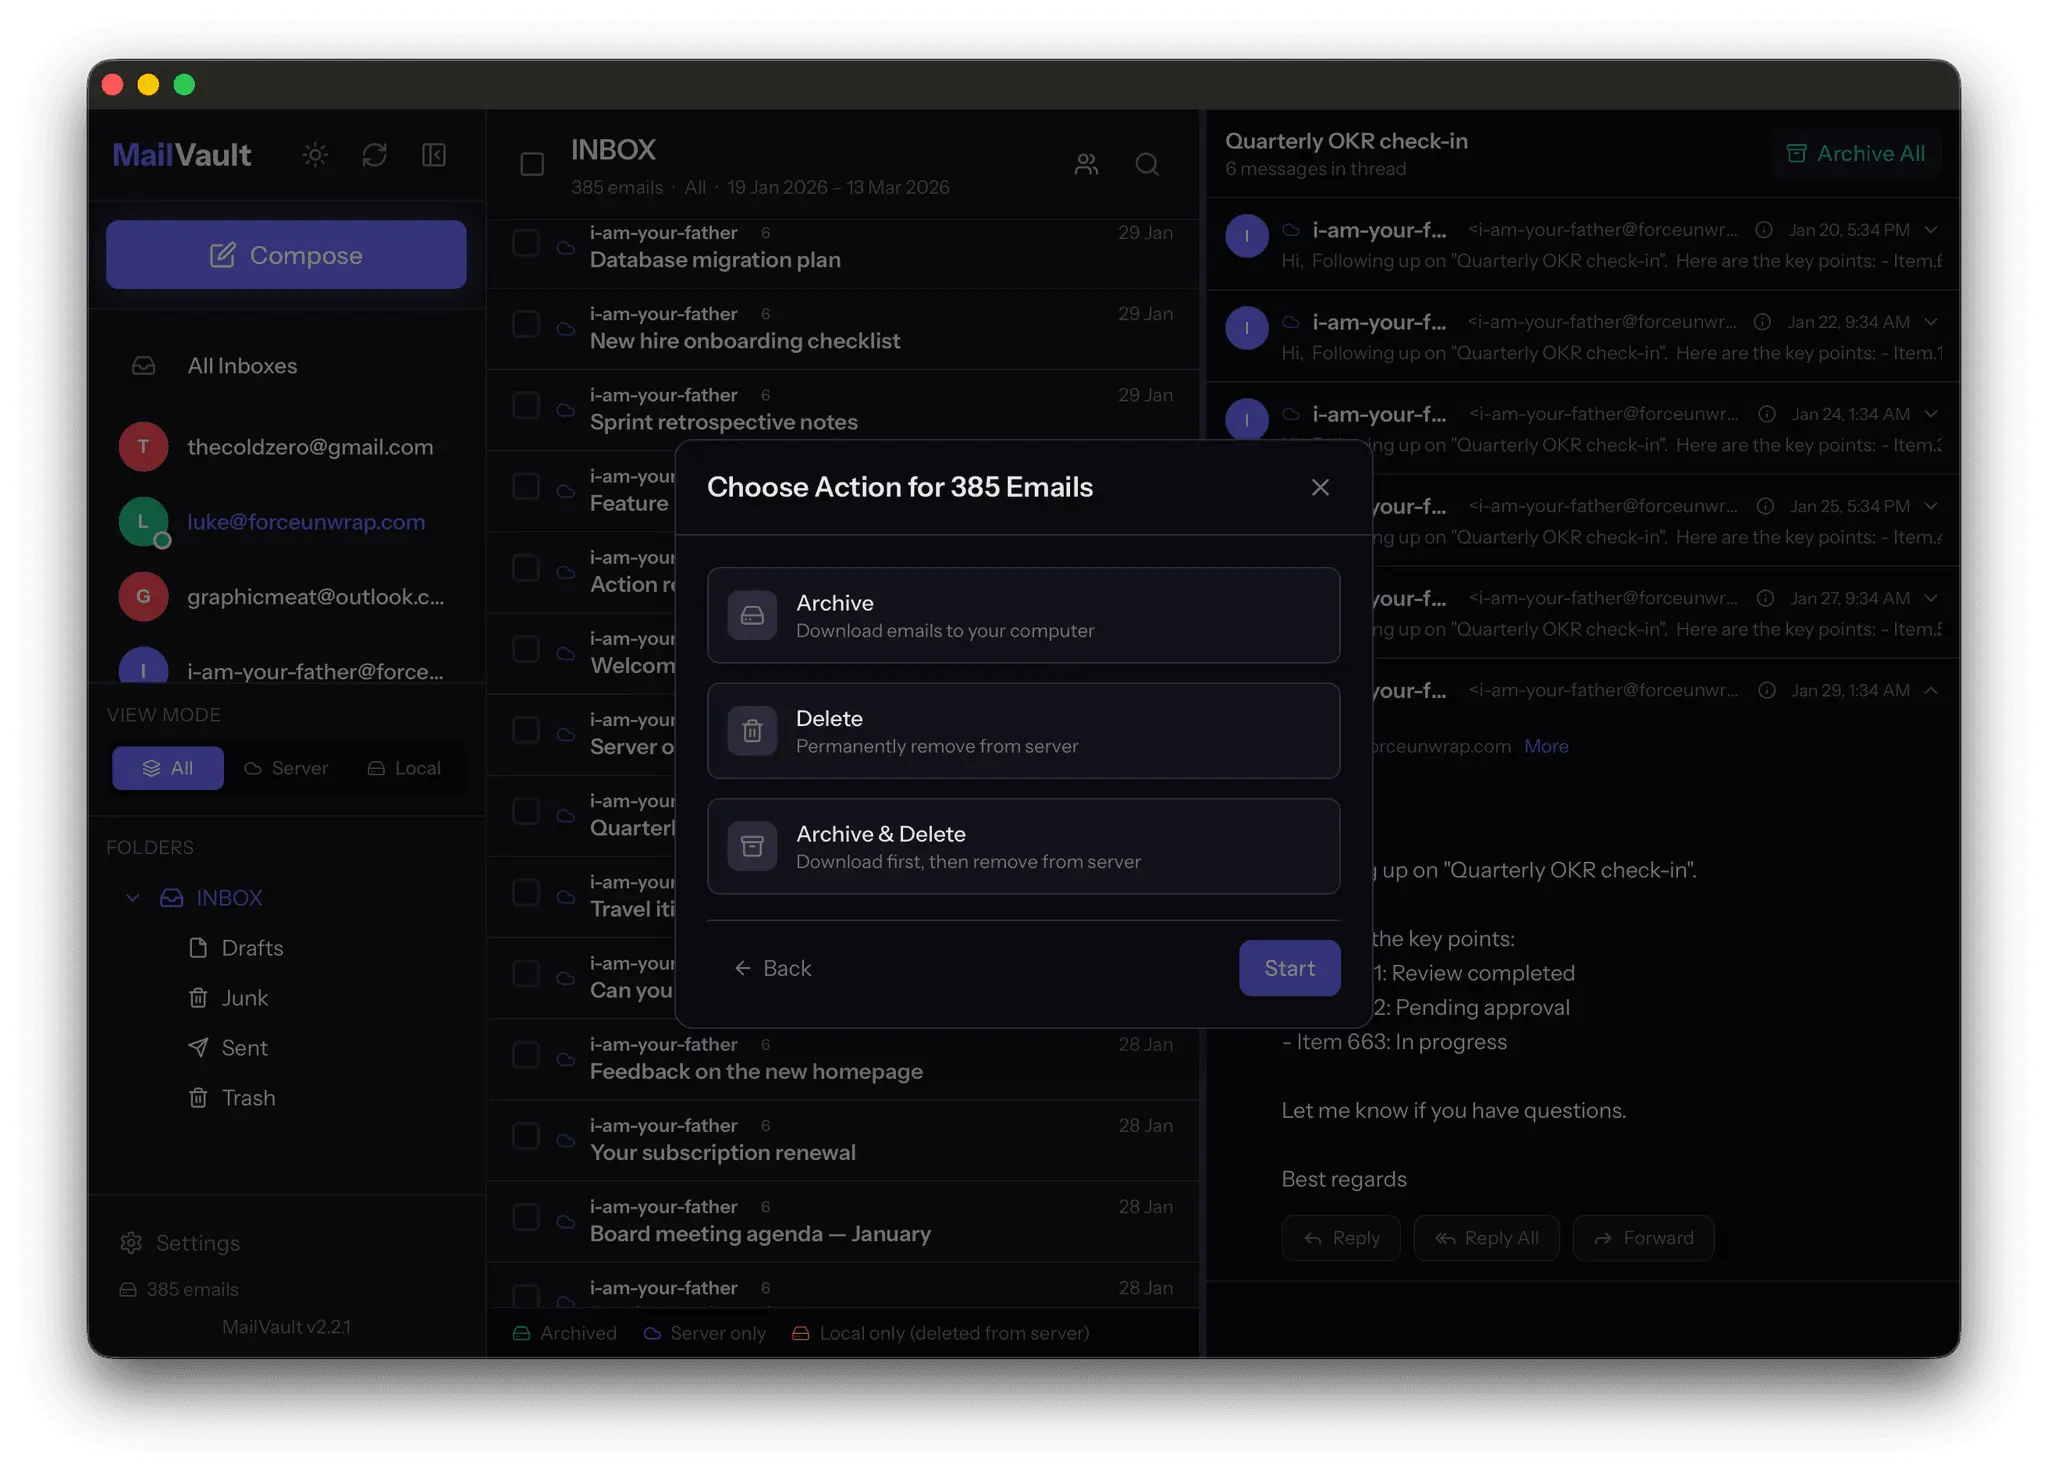Select the Archive & Delete option card
This screenshot has width=2048, height=1474.
tap(1023, 846)
